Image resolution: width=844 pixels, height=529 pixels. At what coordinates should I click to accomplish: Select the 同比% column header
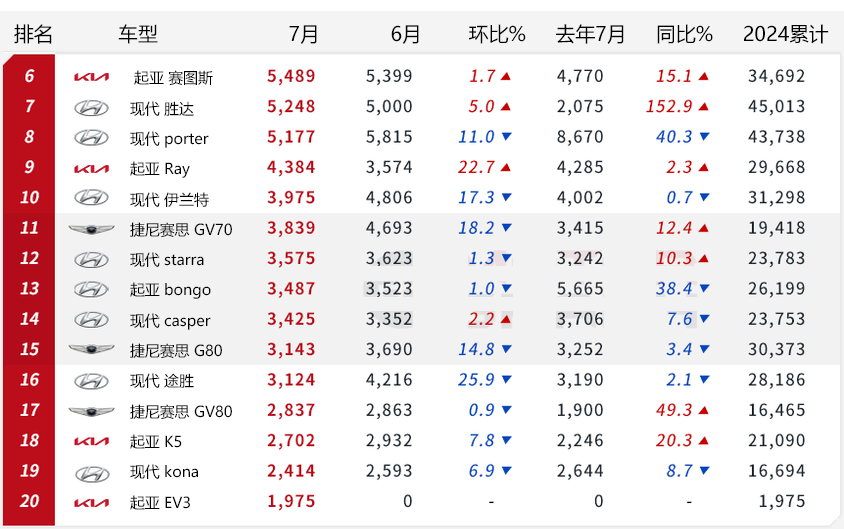point(684,34)
